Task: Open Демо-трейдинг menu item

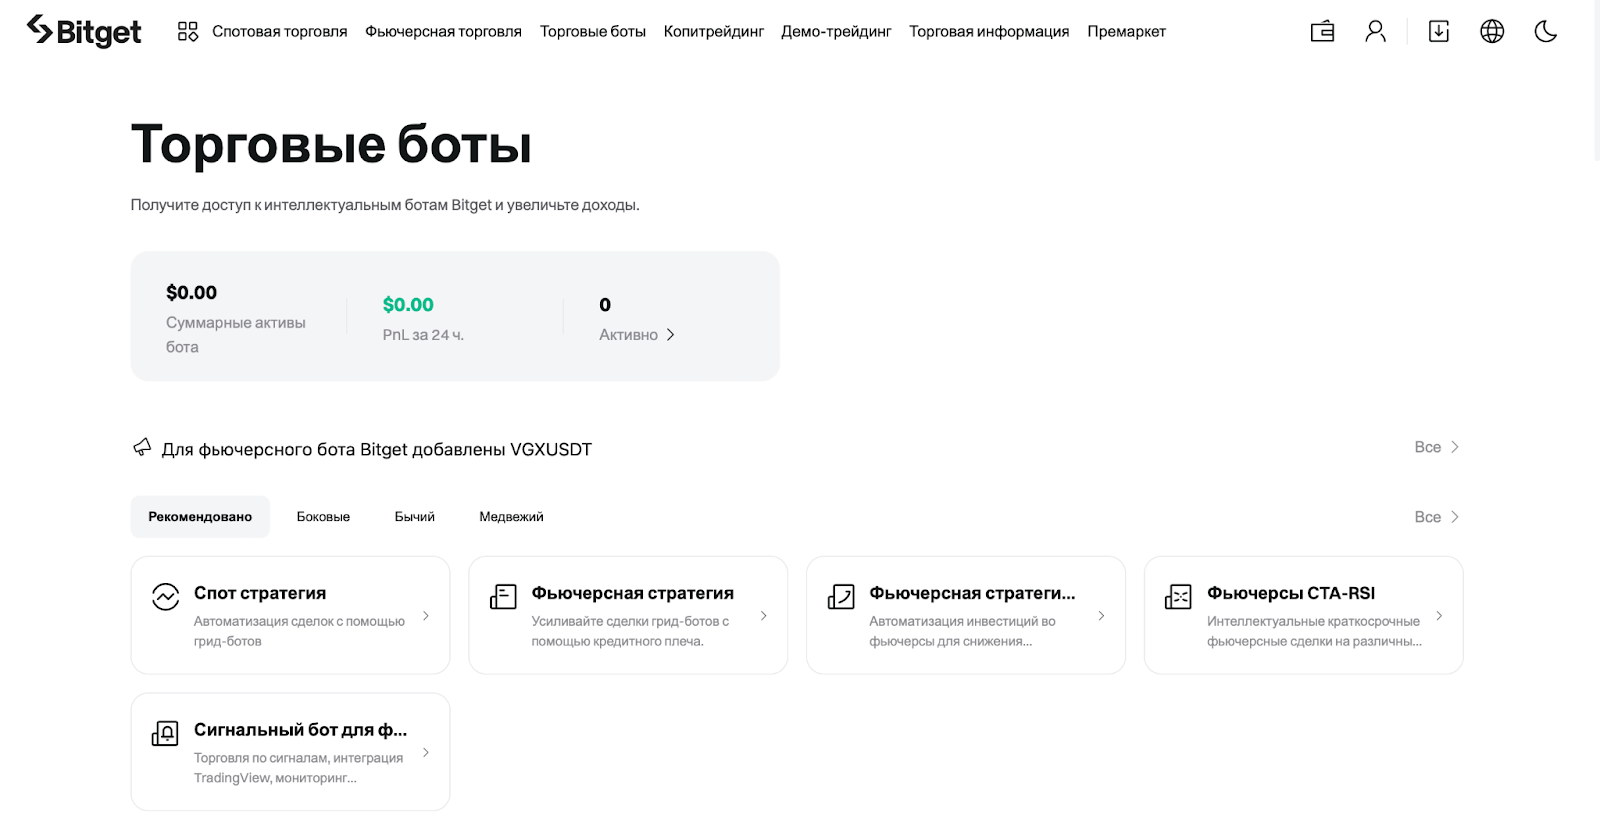Action: click(x=836, y=32)
